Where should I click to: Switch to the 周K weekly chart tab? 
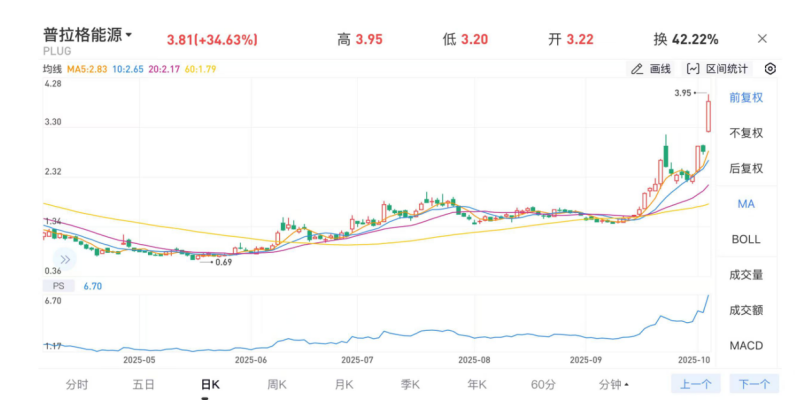(x=277, y=384)
